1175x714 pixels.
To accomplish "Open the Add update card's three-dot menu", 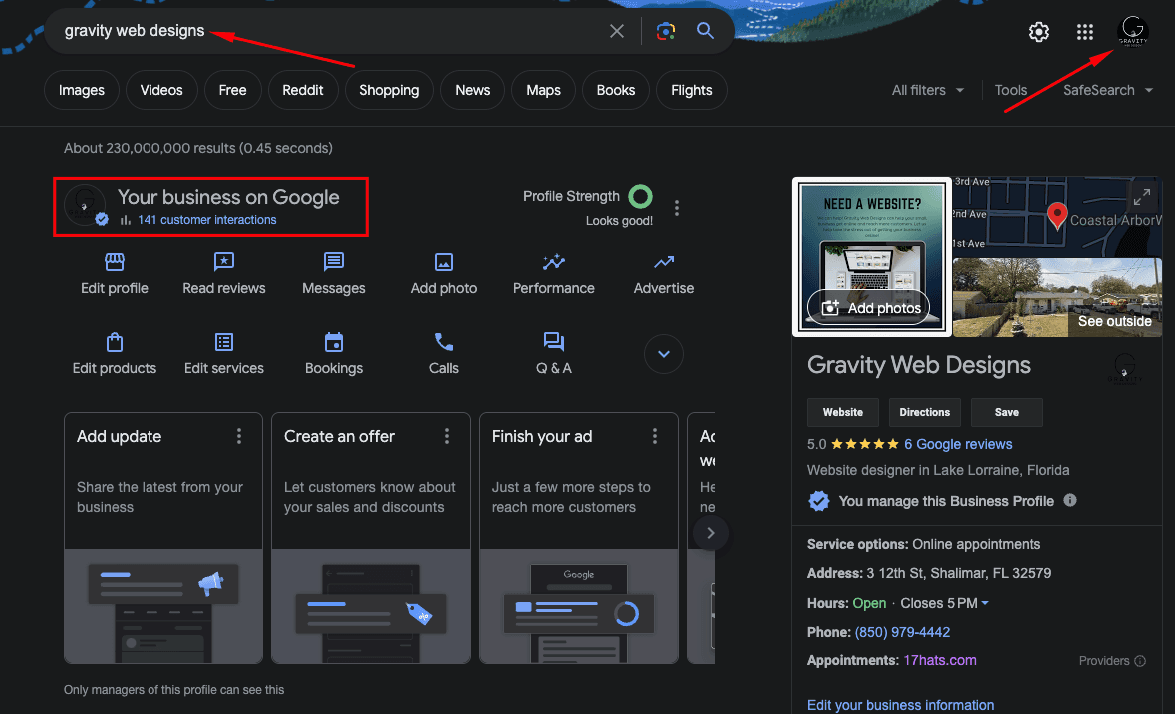I will (x=239, y=436).
